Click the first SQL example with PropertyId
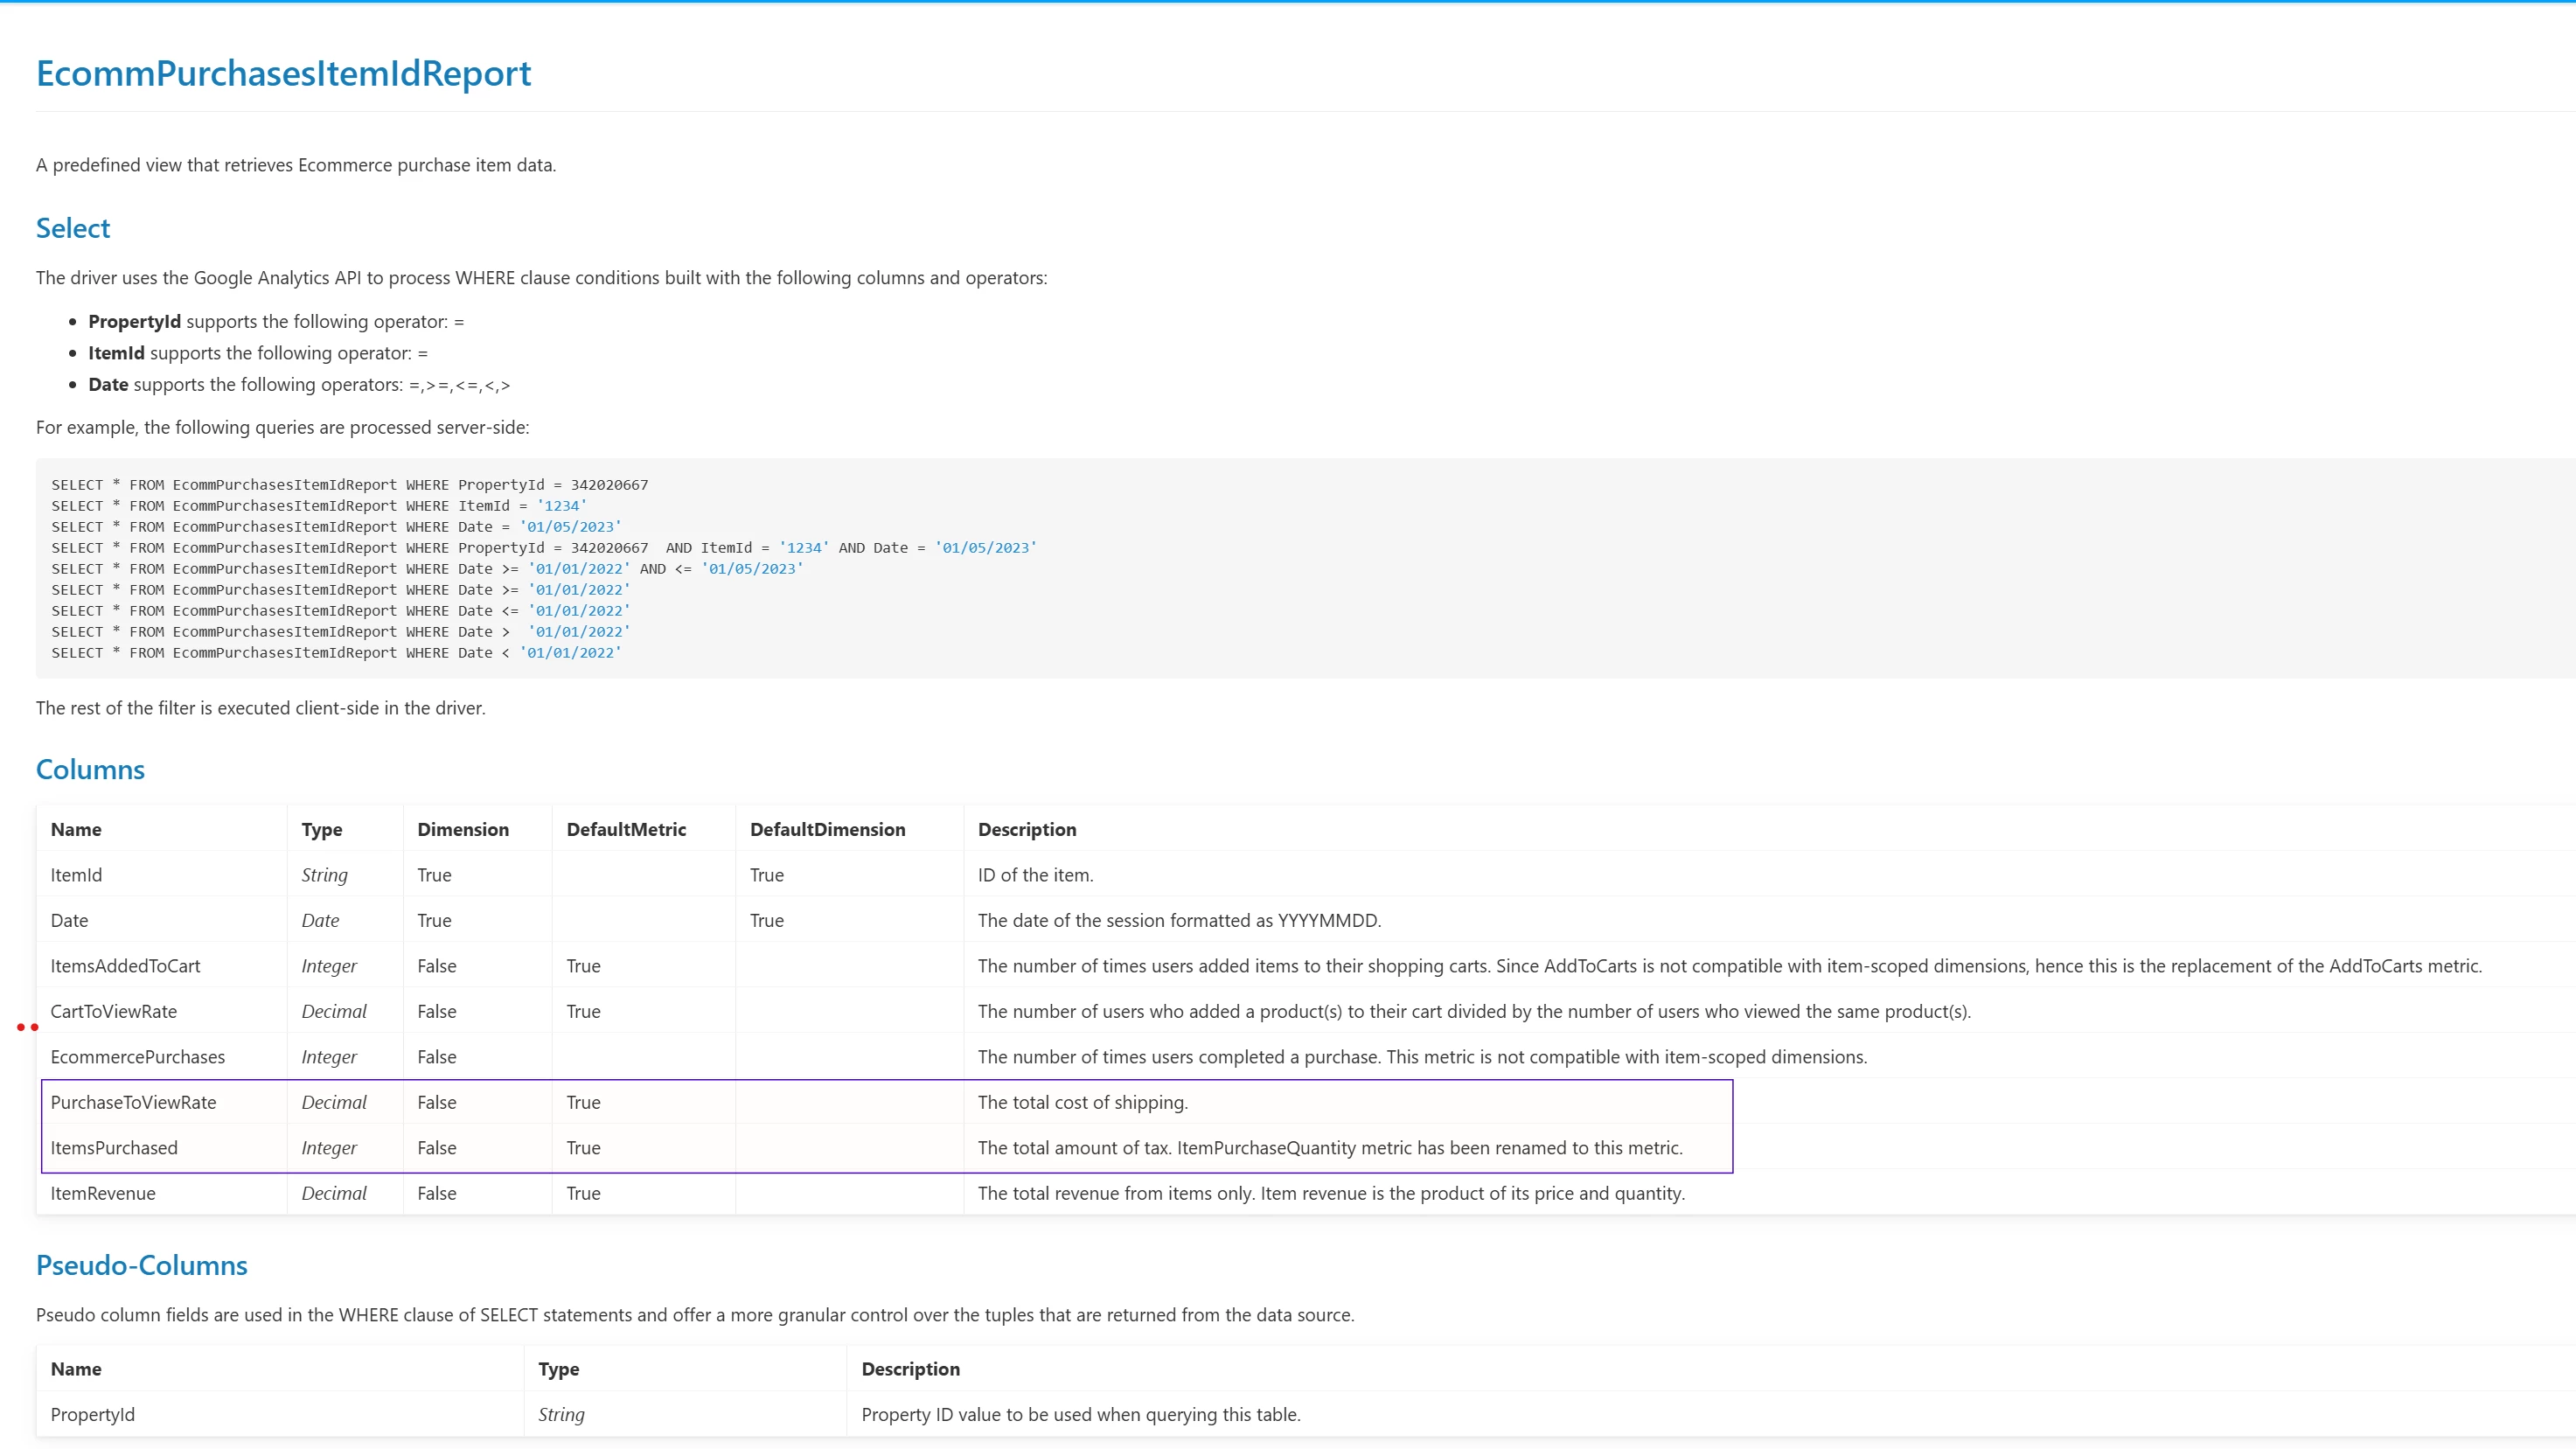The width and height of the screenshot is (2576, 1449). click(350, 485)
